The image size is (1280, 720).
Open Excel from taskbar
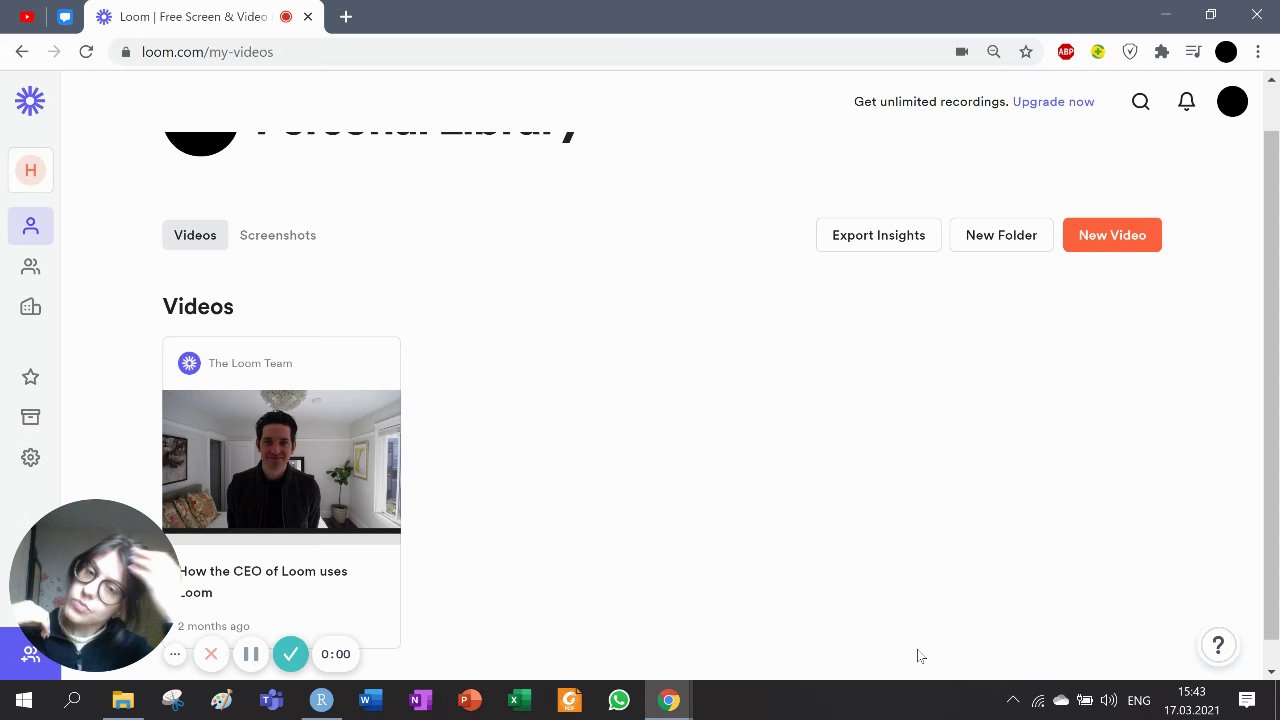pos(519,701)
